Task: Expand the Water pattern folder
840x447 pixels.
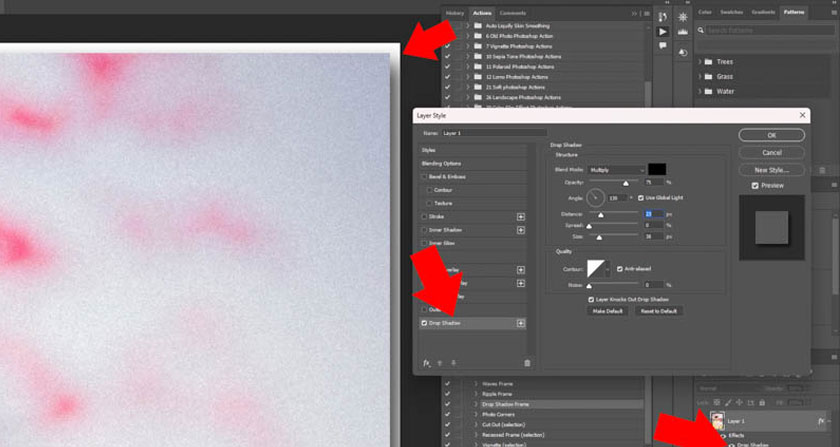Action: pos(700,92)
